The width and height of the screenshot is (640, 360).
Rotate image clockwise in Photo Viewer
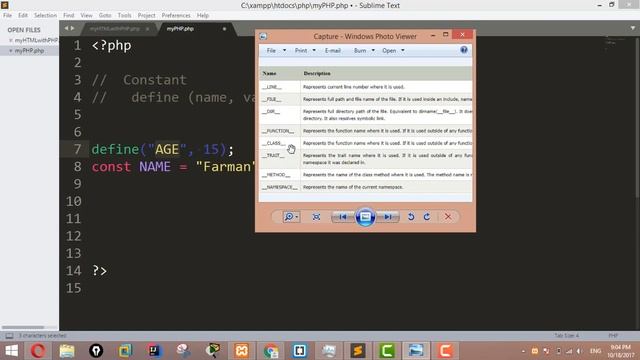point(427,217)
